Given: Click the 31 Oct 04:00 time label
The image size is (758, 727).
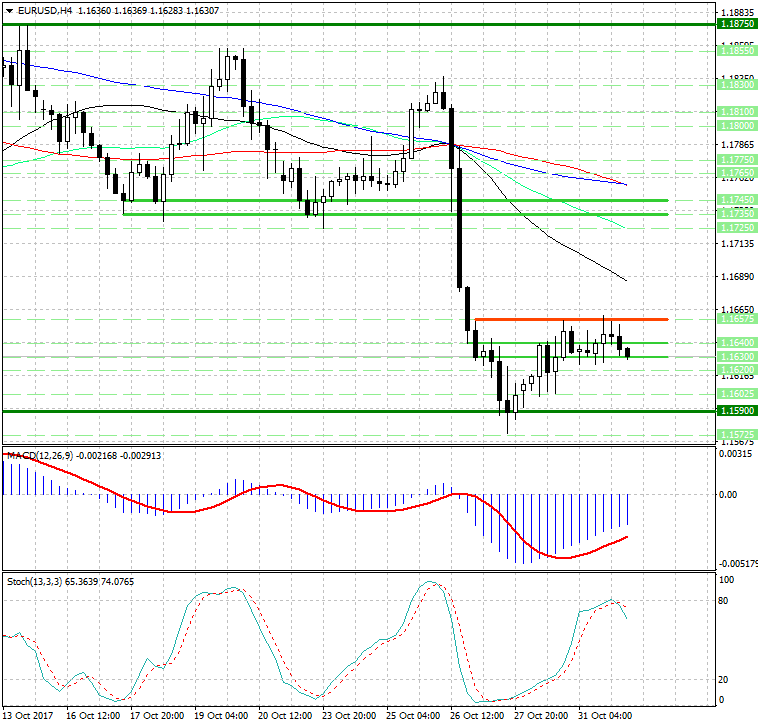Looking at the screenshot, I should coord(607,717).
